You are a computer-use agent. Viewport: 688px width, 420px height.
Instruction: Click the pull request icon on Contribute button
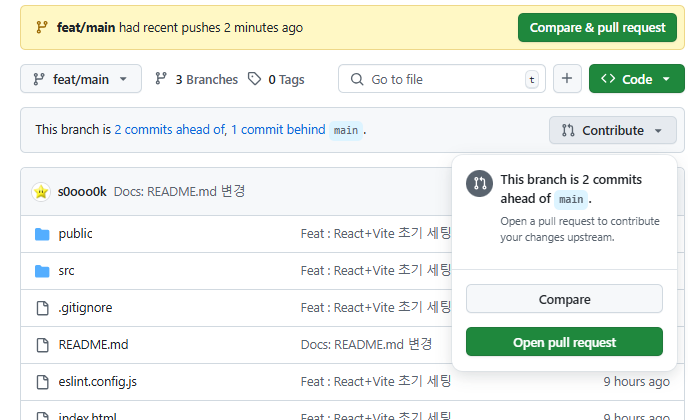pos(568,130)
